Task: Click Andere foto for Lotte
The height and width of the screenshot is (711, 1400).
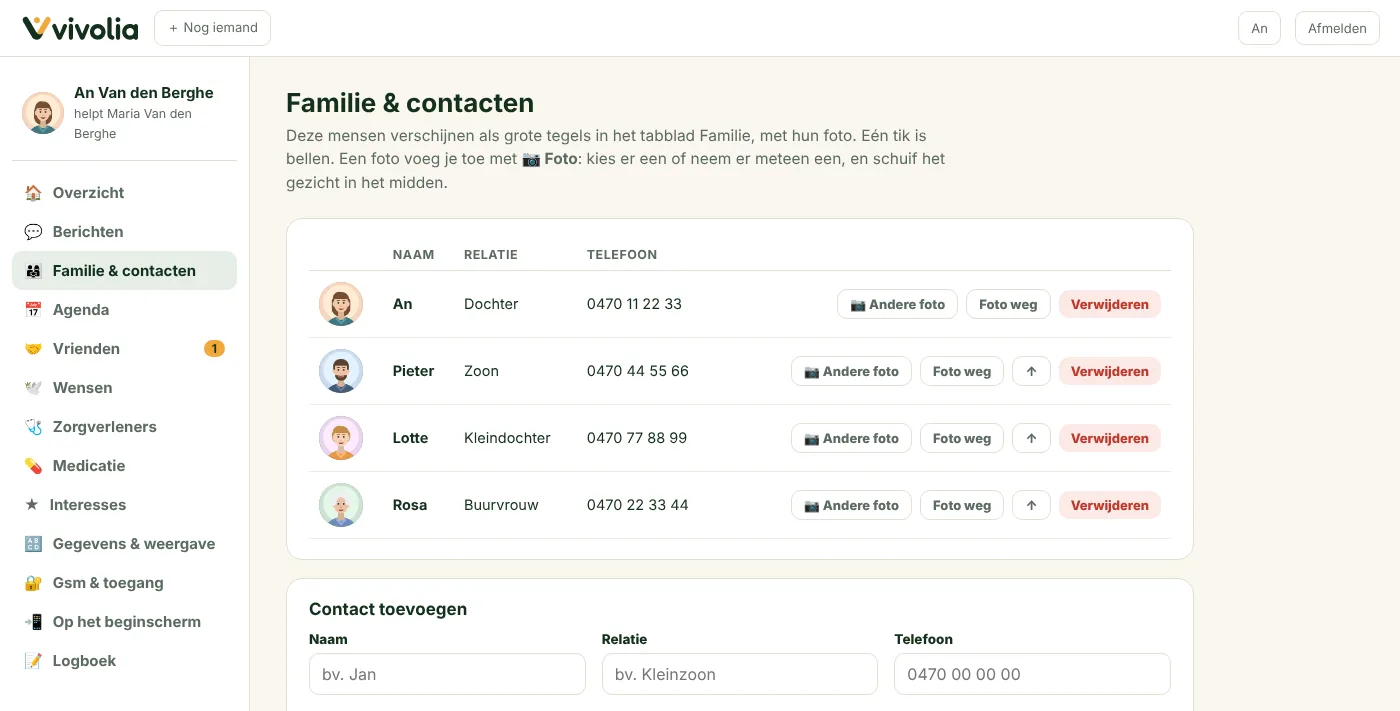Action: (x=851, y=438)
